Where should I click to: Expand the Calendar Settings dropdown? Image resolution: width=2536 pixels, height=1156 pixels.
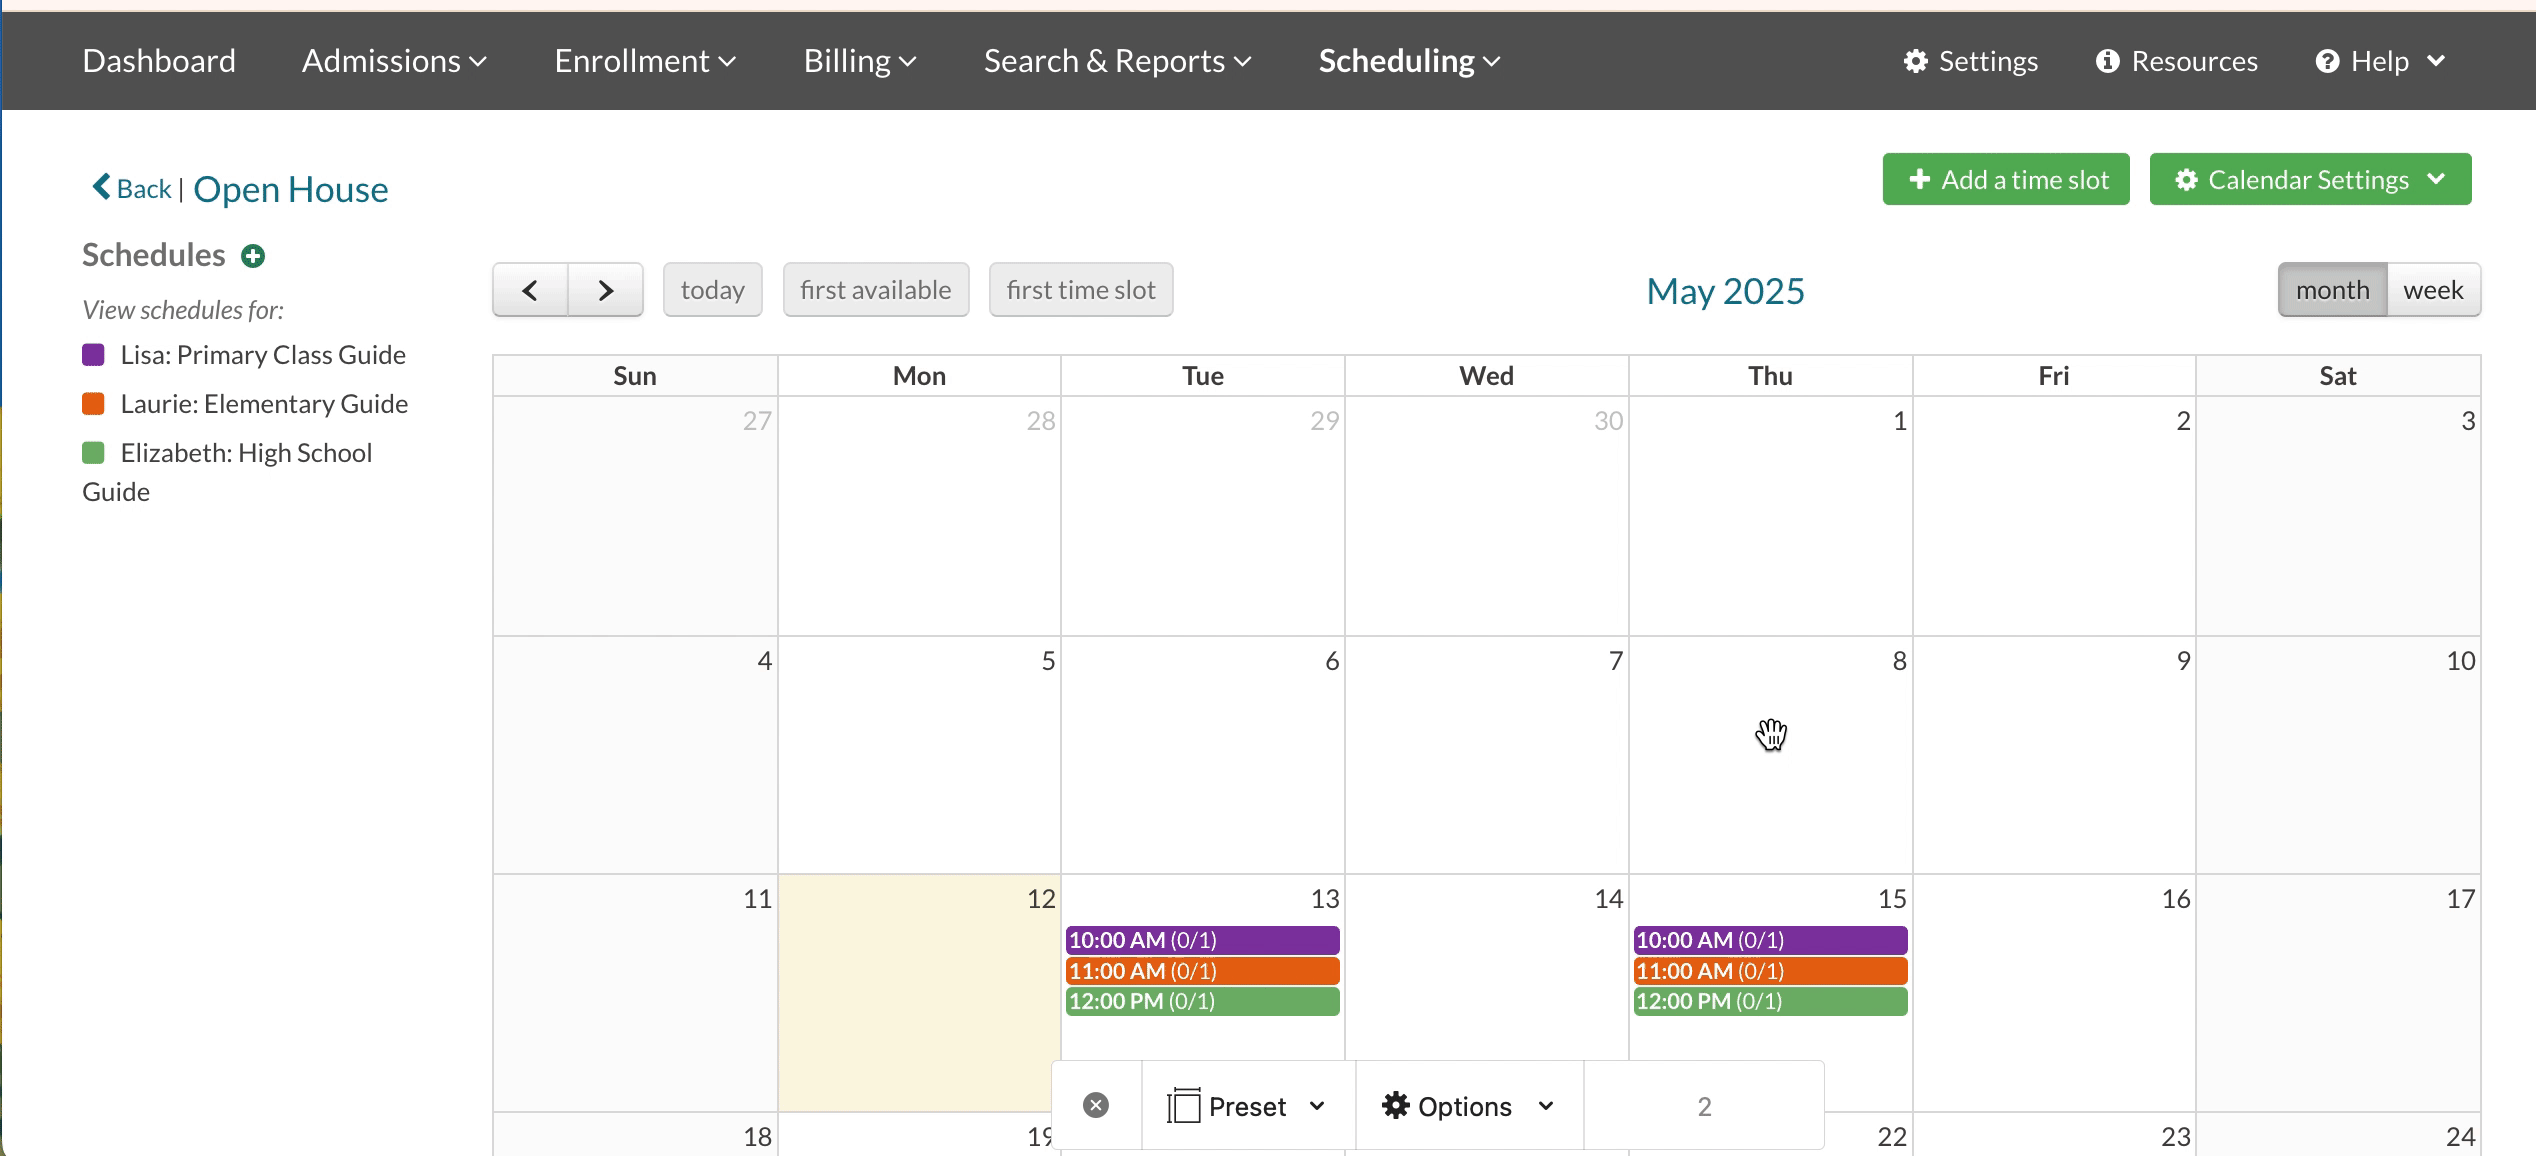point(2310,180)
